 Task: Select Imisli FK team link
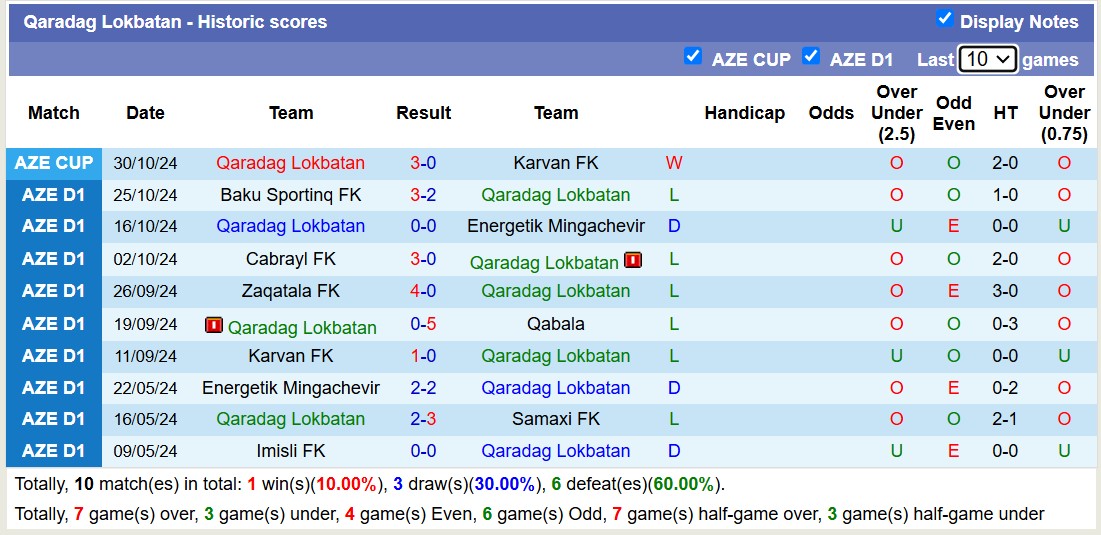click(x=291, y=451)
